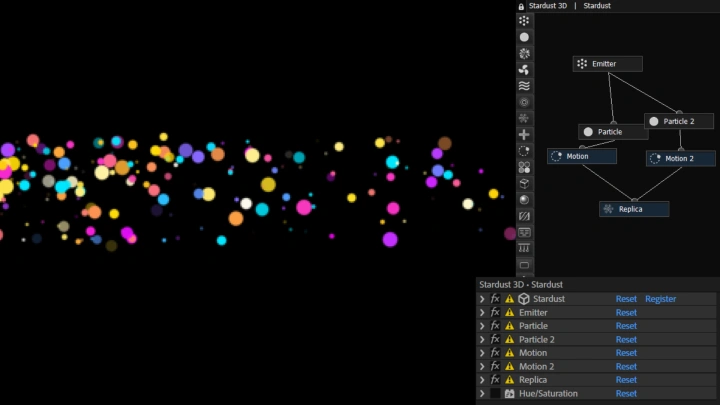Reset the Motion 2 effect
Viewport: 720px width, 405px height.
click(x=626, y=366)
